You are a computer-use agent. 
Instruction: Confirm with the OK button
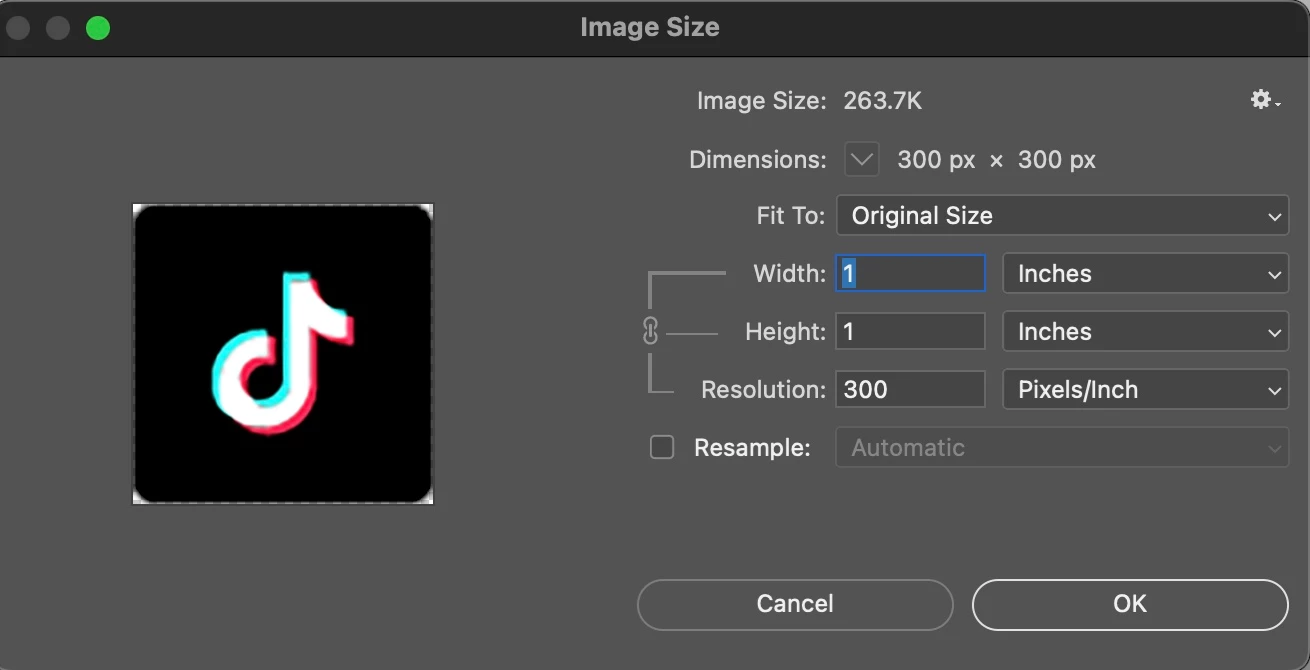[1130, 604]
